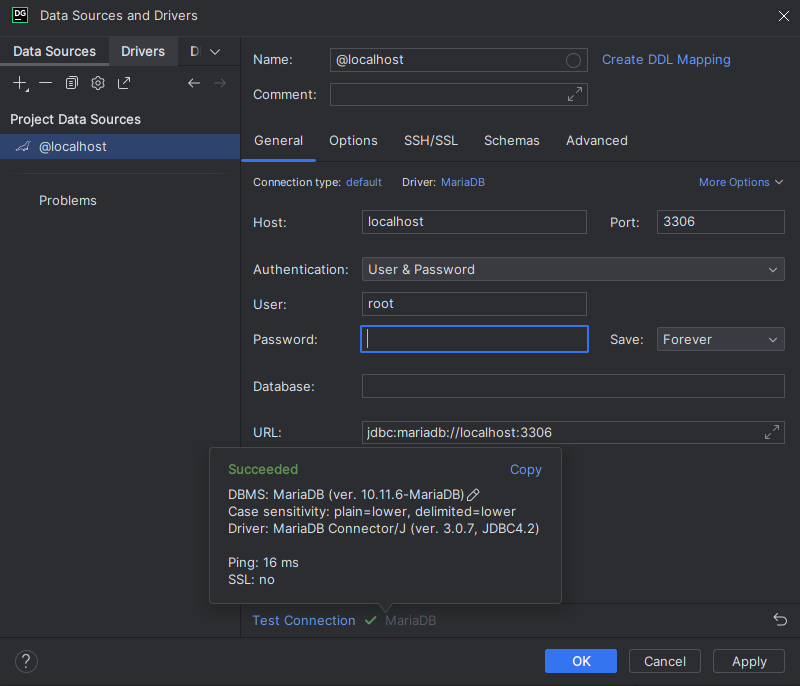
Task: Click the 'SSL: no' text
Action: 251,580
